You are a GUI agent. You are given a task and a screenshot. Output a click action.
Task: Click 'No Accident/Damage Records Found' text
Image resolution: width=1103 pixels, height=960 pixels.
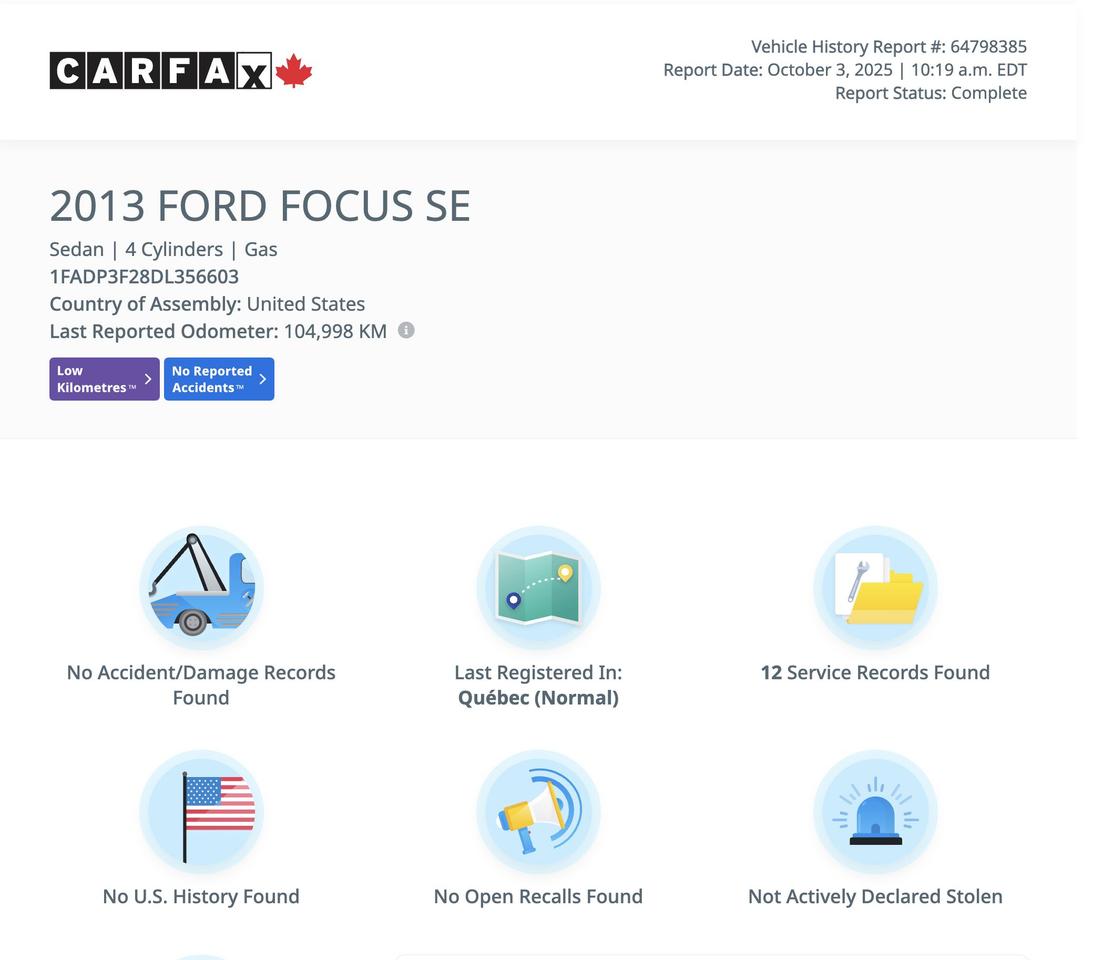point(201,685)
